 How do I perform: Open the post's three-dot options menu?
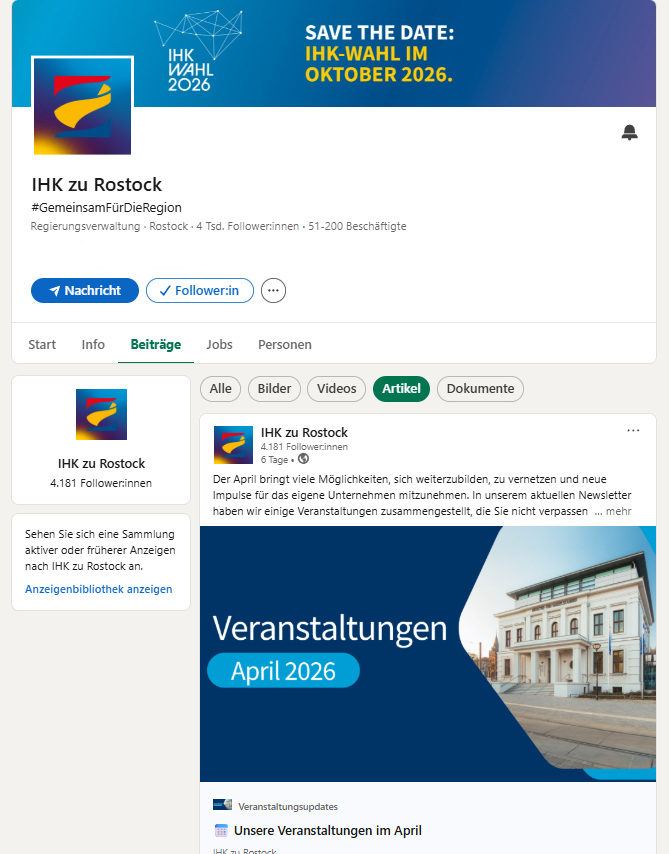633,431
